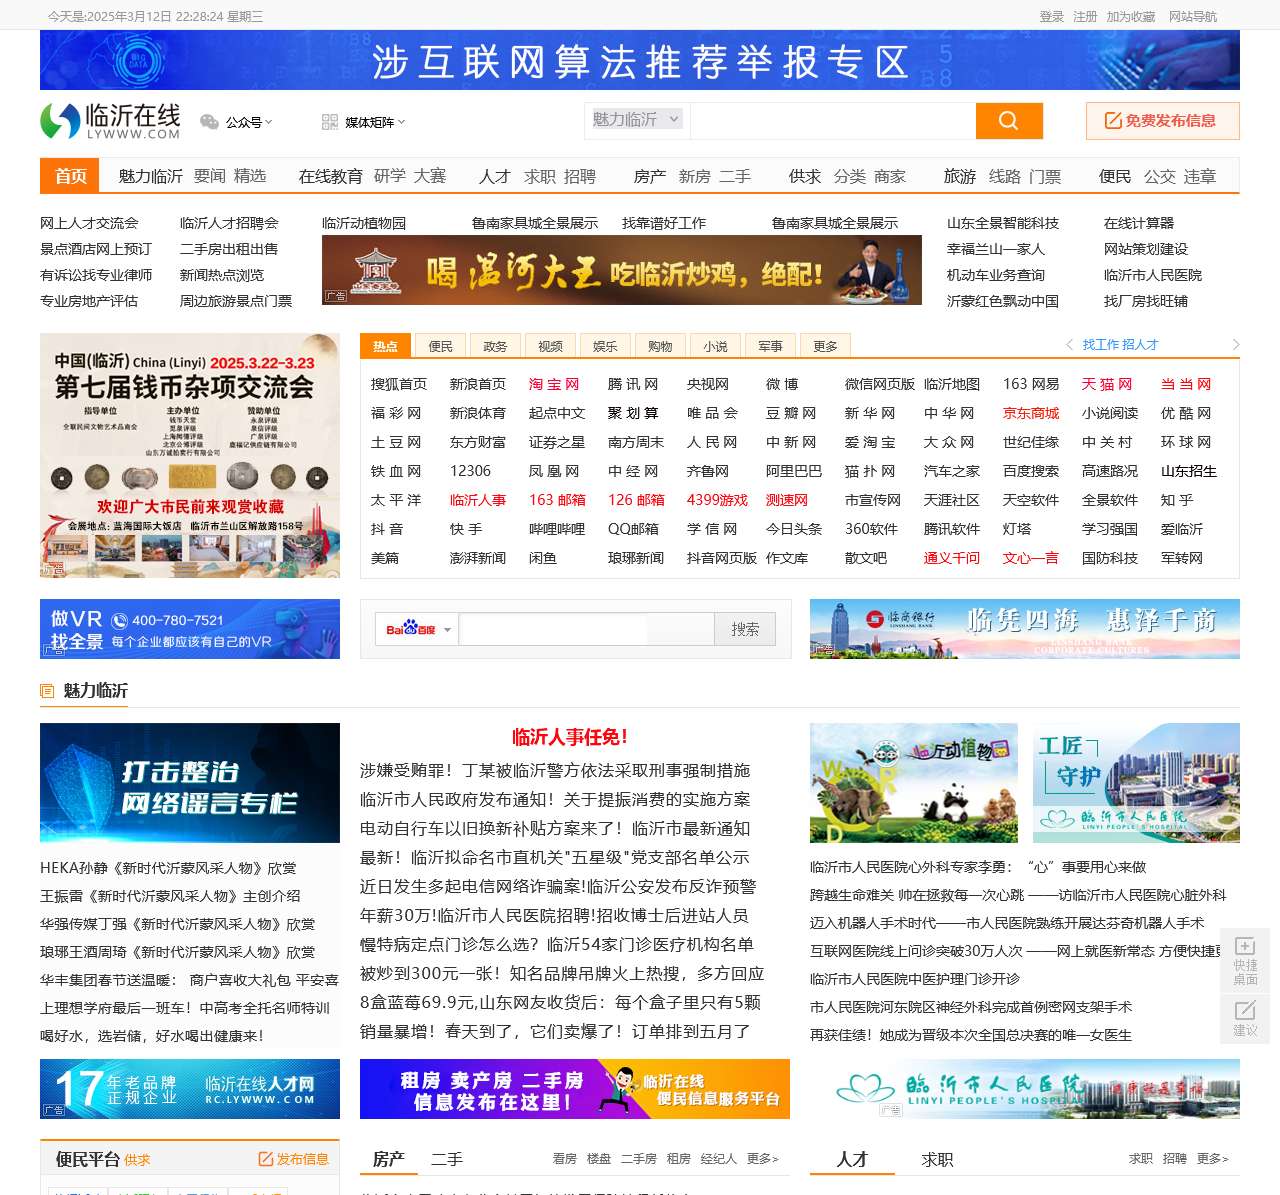Screen dimensions: 1280x1195
Task: Click the 二手 tab beside 房产 heading
Action: tap(447, 1159)
